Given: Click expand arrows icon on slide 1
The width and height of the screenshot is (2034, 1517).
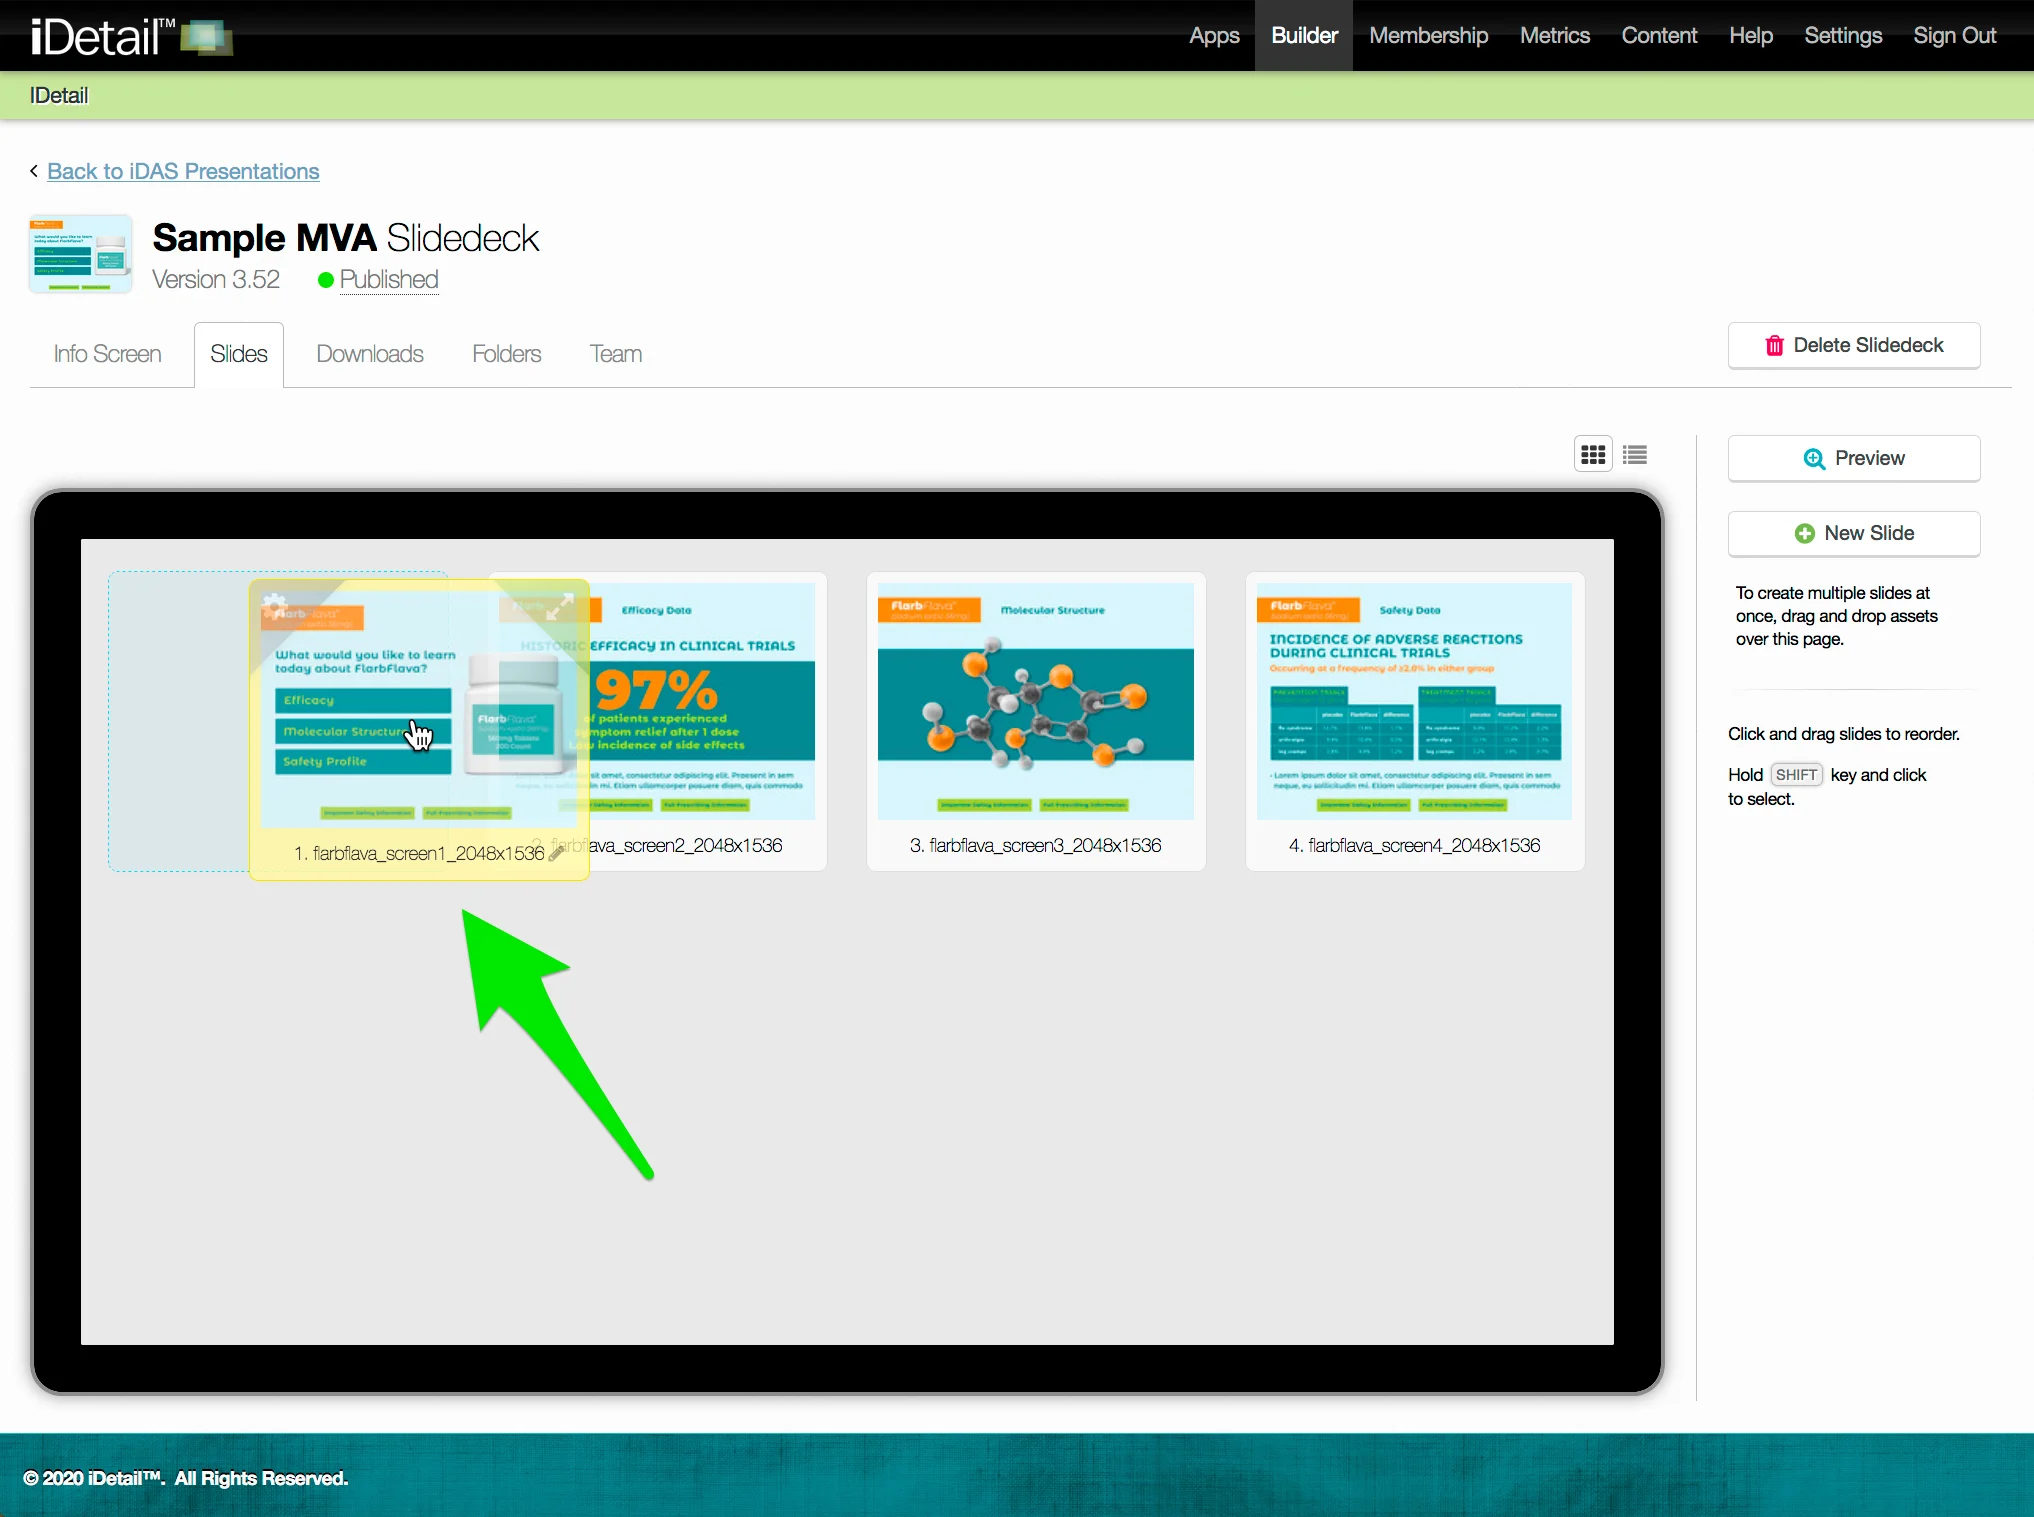Looking at the screenshot, I should click(x=560, y=605).
